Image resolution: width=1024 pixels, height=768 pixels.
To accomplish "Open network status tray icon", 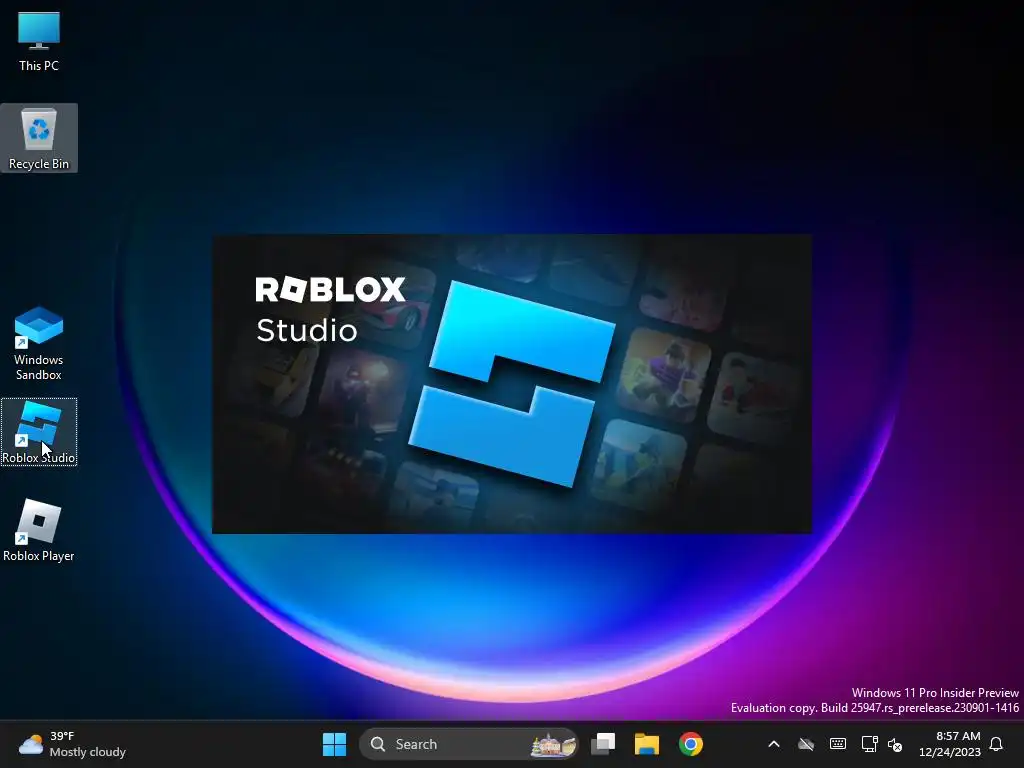I will coord(869,744).
